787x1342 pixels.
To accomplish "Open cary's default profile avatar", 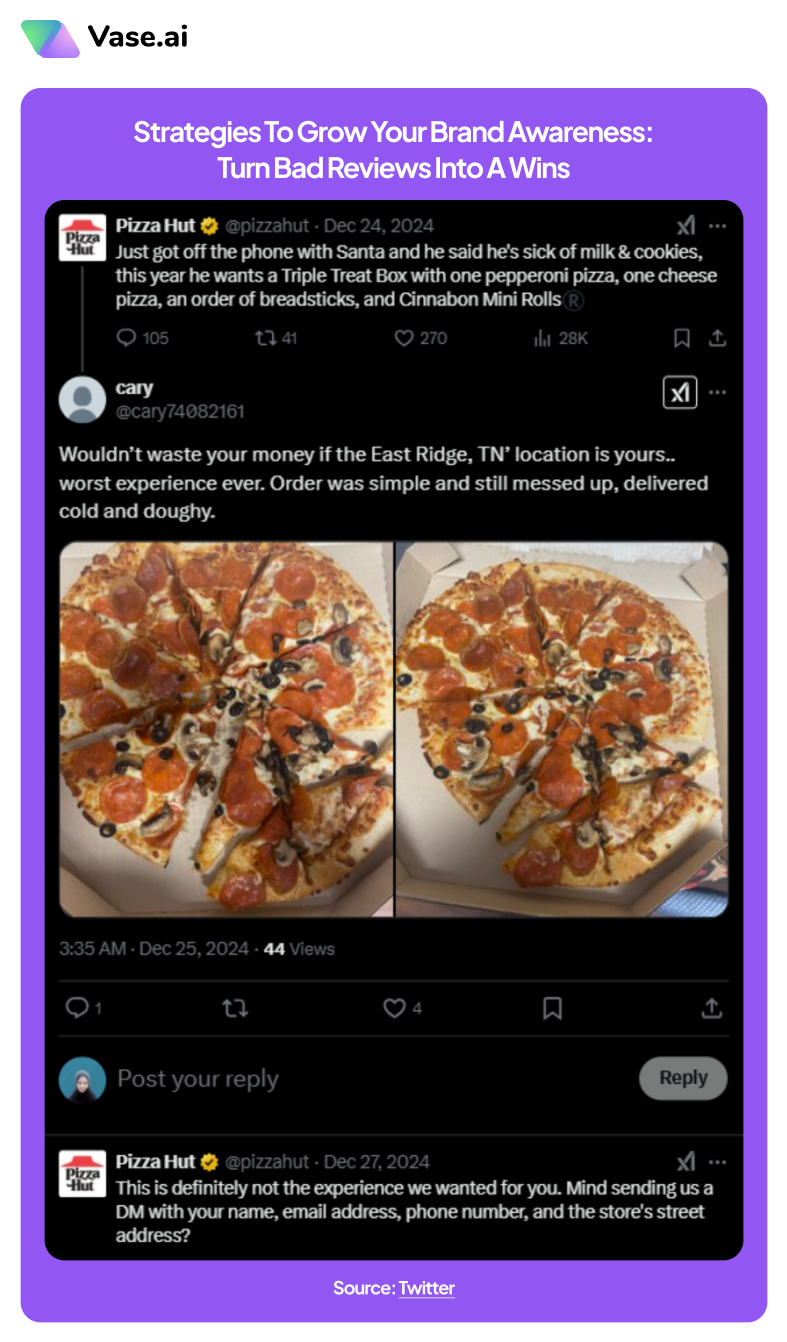I will (x=83, y=399).
